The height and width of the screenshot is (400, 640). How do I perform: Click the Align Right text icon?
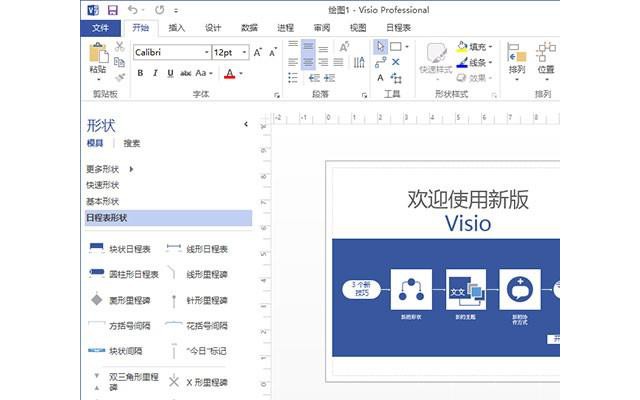pyautogui.click(x=323, y=62)
